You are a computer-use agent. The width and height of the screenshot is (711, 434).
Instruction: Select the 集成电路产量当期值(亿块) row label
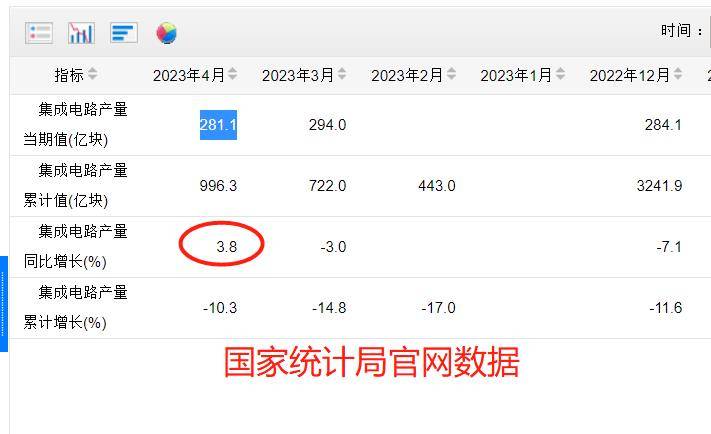tap(75, 124)
